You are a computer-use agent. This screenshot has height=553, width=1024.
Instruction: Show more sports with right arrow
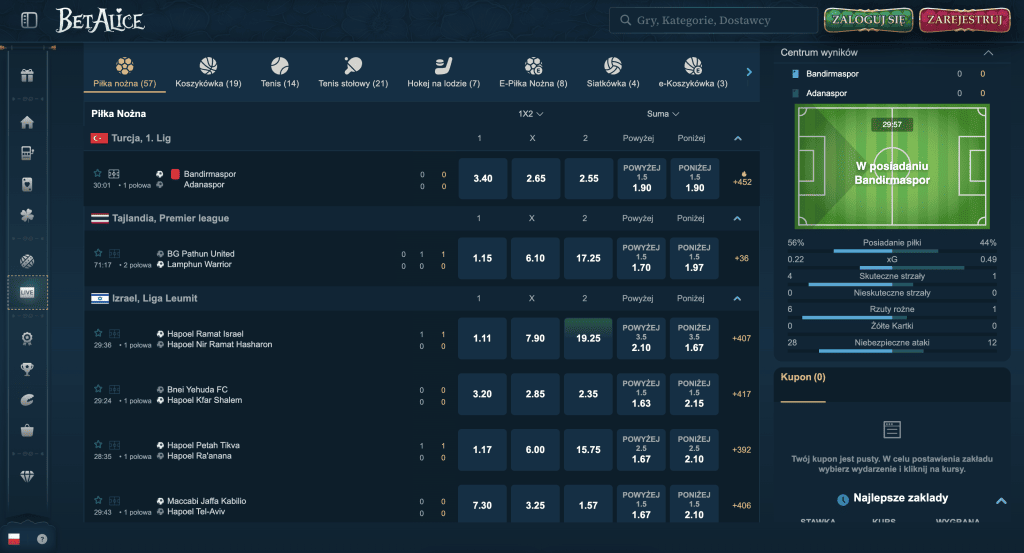tap(749, 72)
